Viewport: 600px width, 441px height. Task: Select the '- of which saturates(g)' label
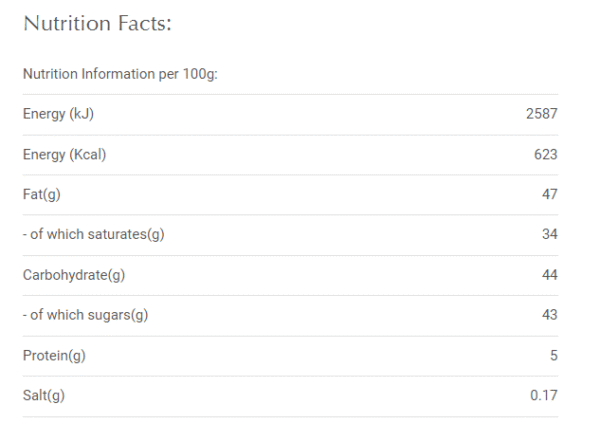(94, 235)
